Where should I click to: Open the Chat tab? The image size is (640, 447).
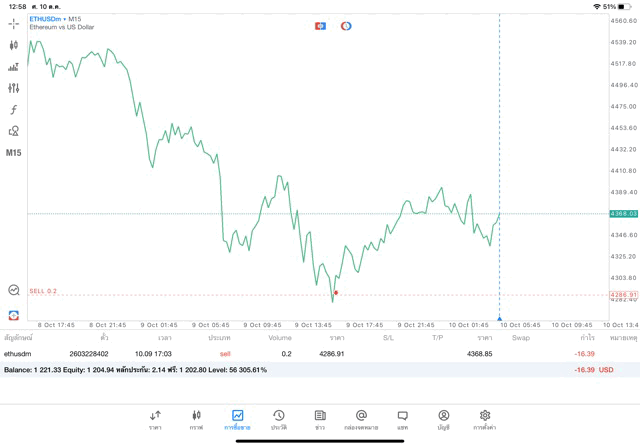(403, 419)
